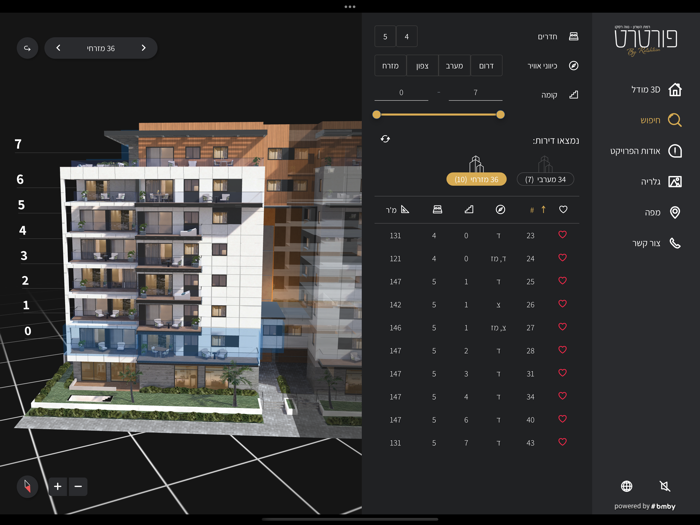Filter by east direction מזרח
The image size is (700, 525).
[390, 66]
